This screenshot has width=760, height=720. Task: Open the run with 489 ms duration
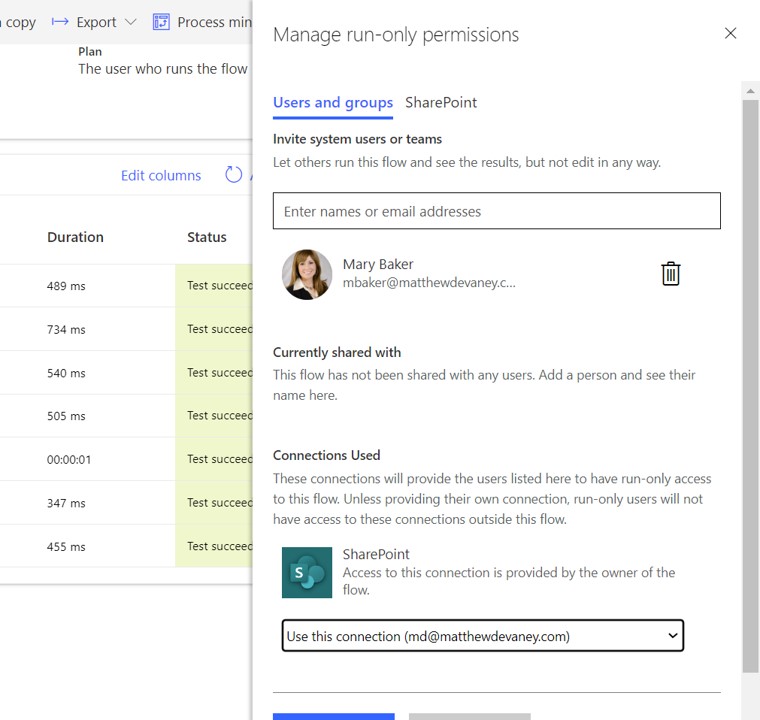[x=66, y=286]
